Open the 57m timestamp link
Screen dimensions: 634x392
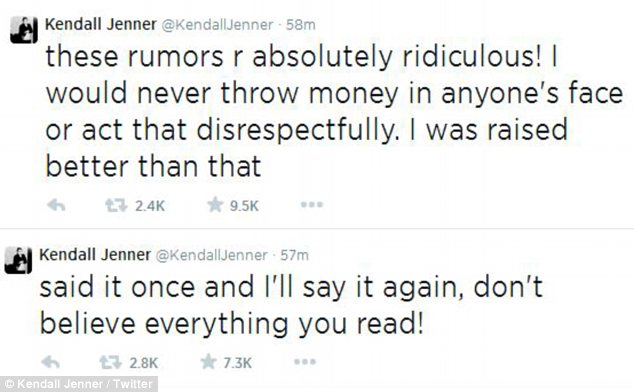[294, 256]
